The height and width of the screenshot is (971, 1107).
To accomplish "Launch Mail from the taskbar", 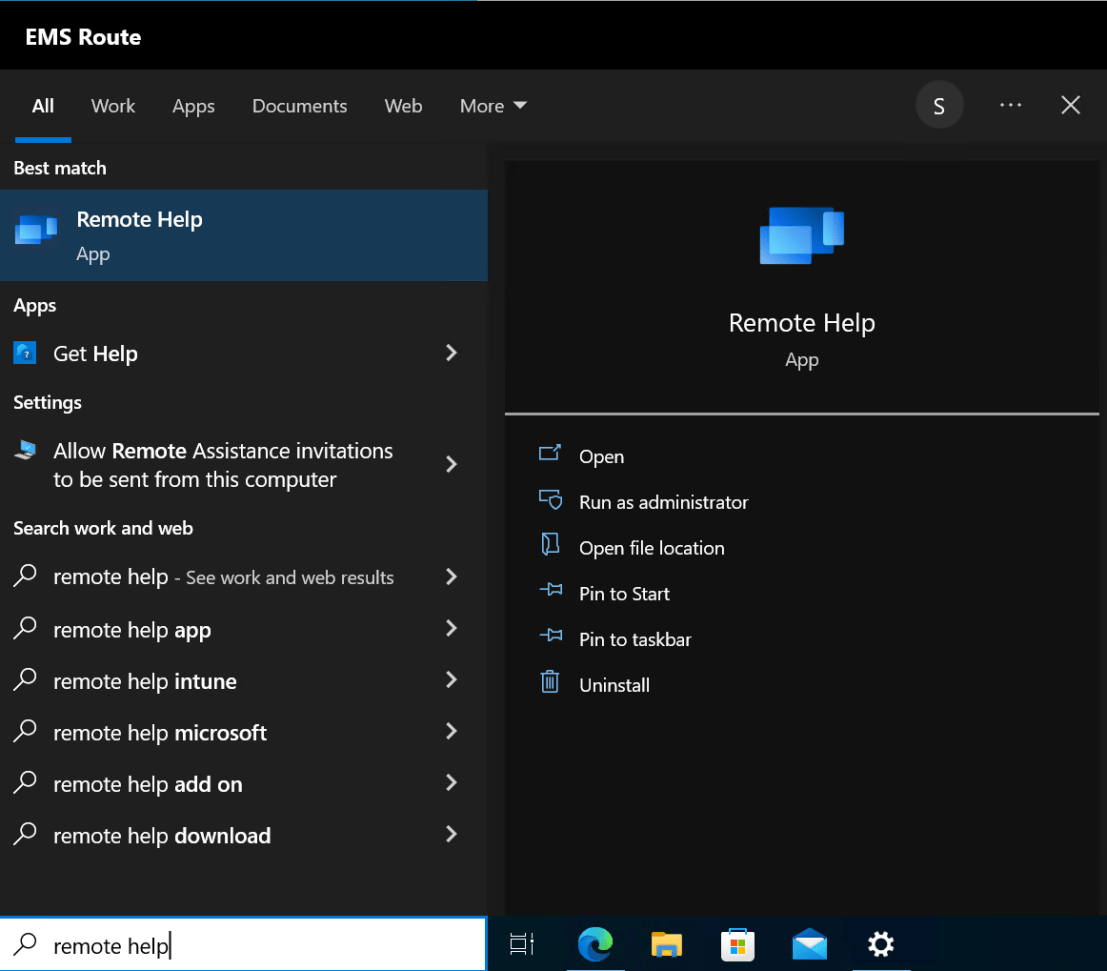I will (808, 944).
